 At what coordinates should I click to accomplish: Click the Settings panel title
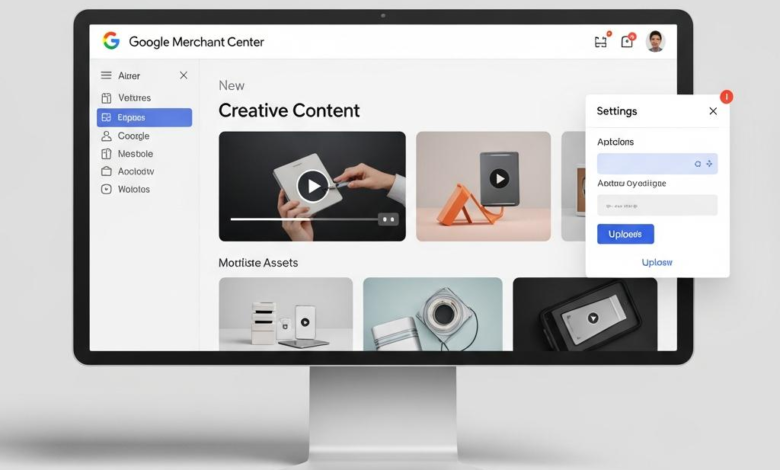click(617, 111)
